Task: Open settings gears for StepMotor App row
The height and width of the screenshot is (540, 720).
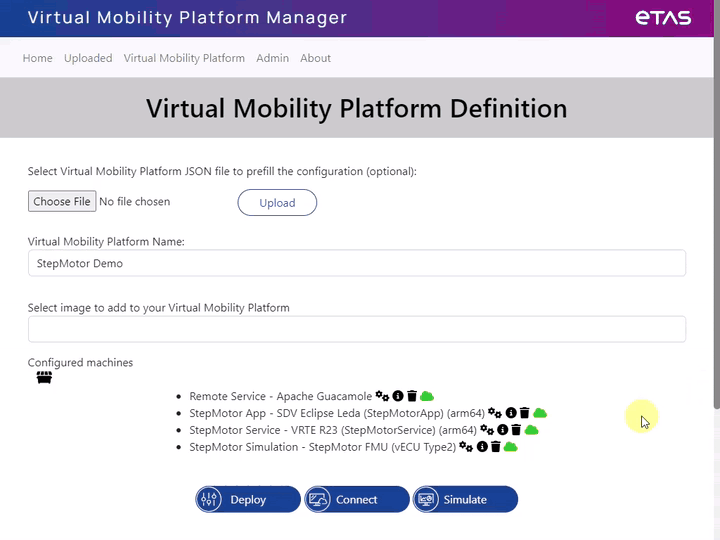Action: click(495, 412)
